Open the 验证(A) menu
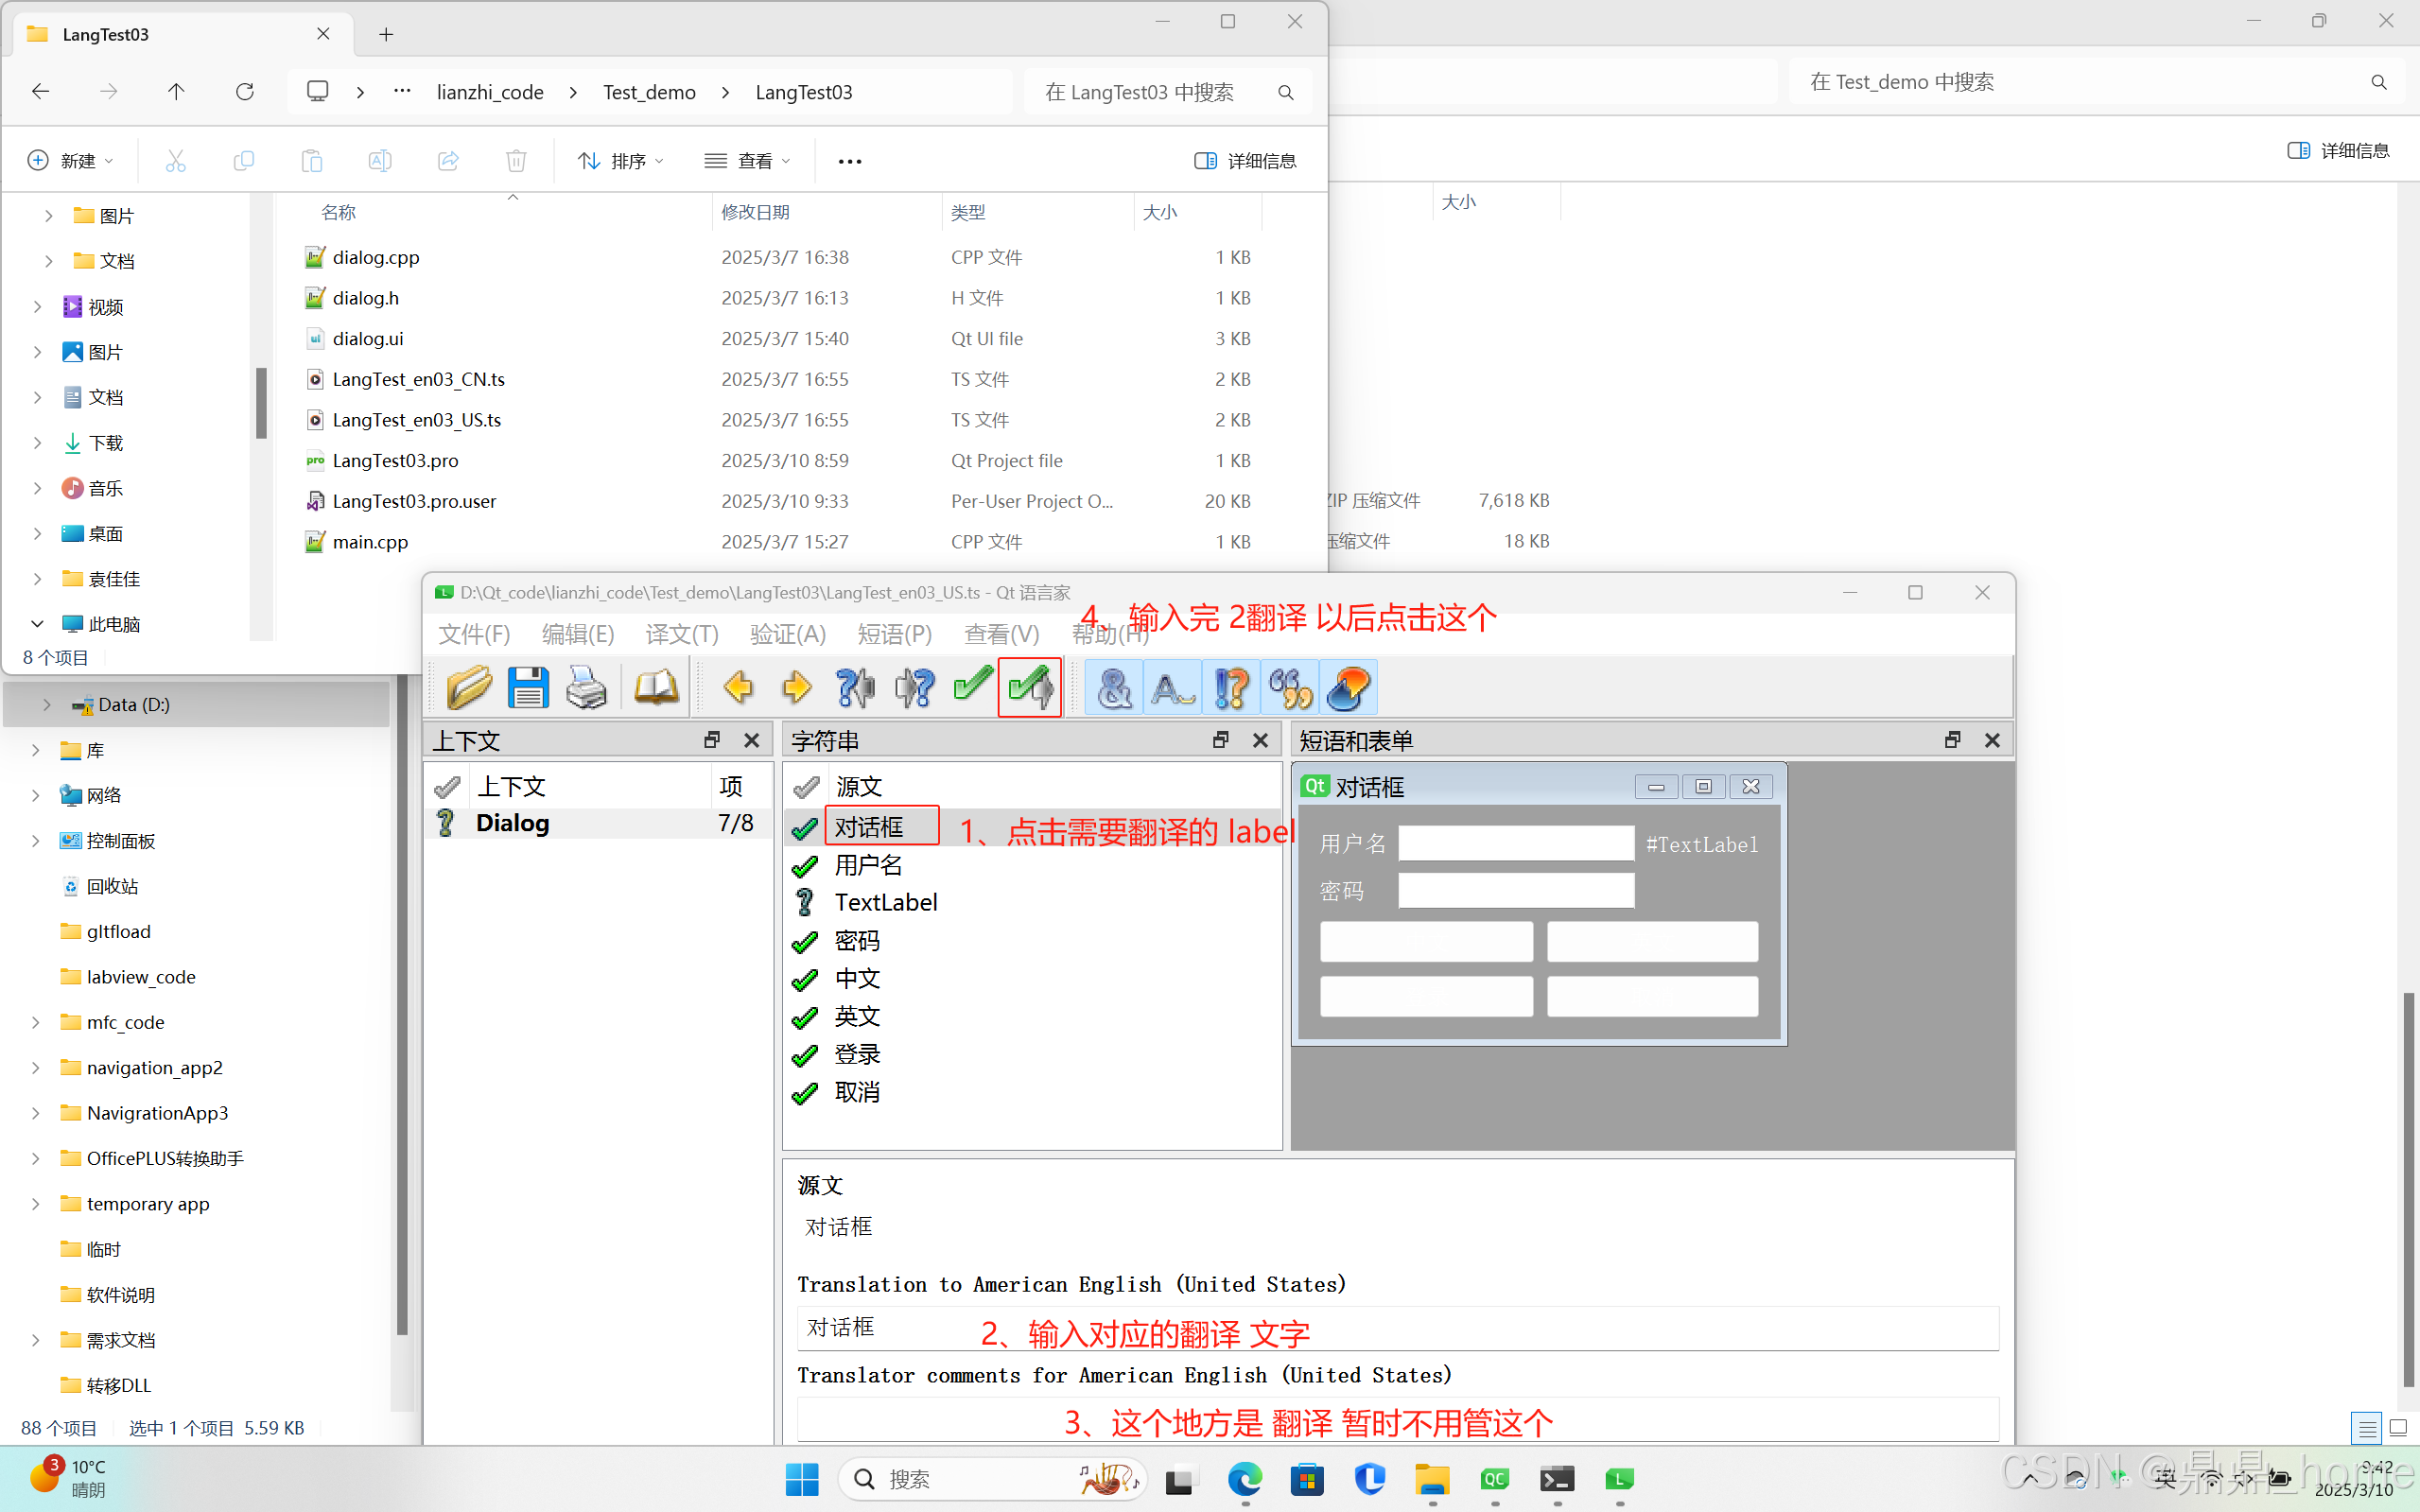 point(788,634)
